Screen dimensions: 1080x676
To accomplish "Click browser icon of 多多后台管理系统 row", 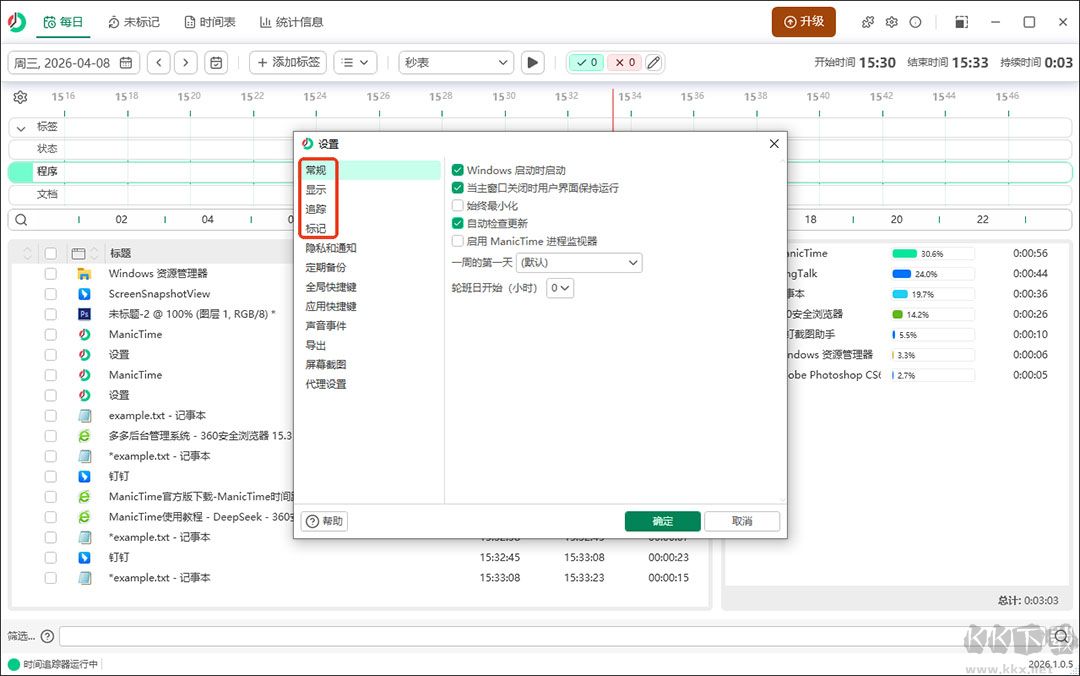I will 84,436.
